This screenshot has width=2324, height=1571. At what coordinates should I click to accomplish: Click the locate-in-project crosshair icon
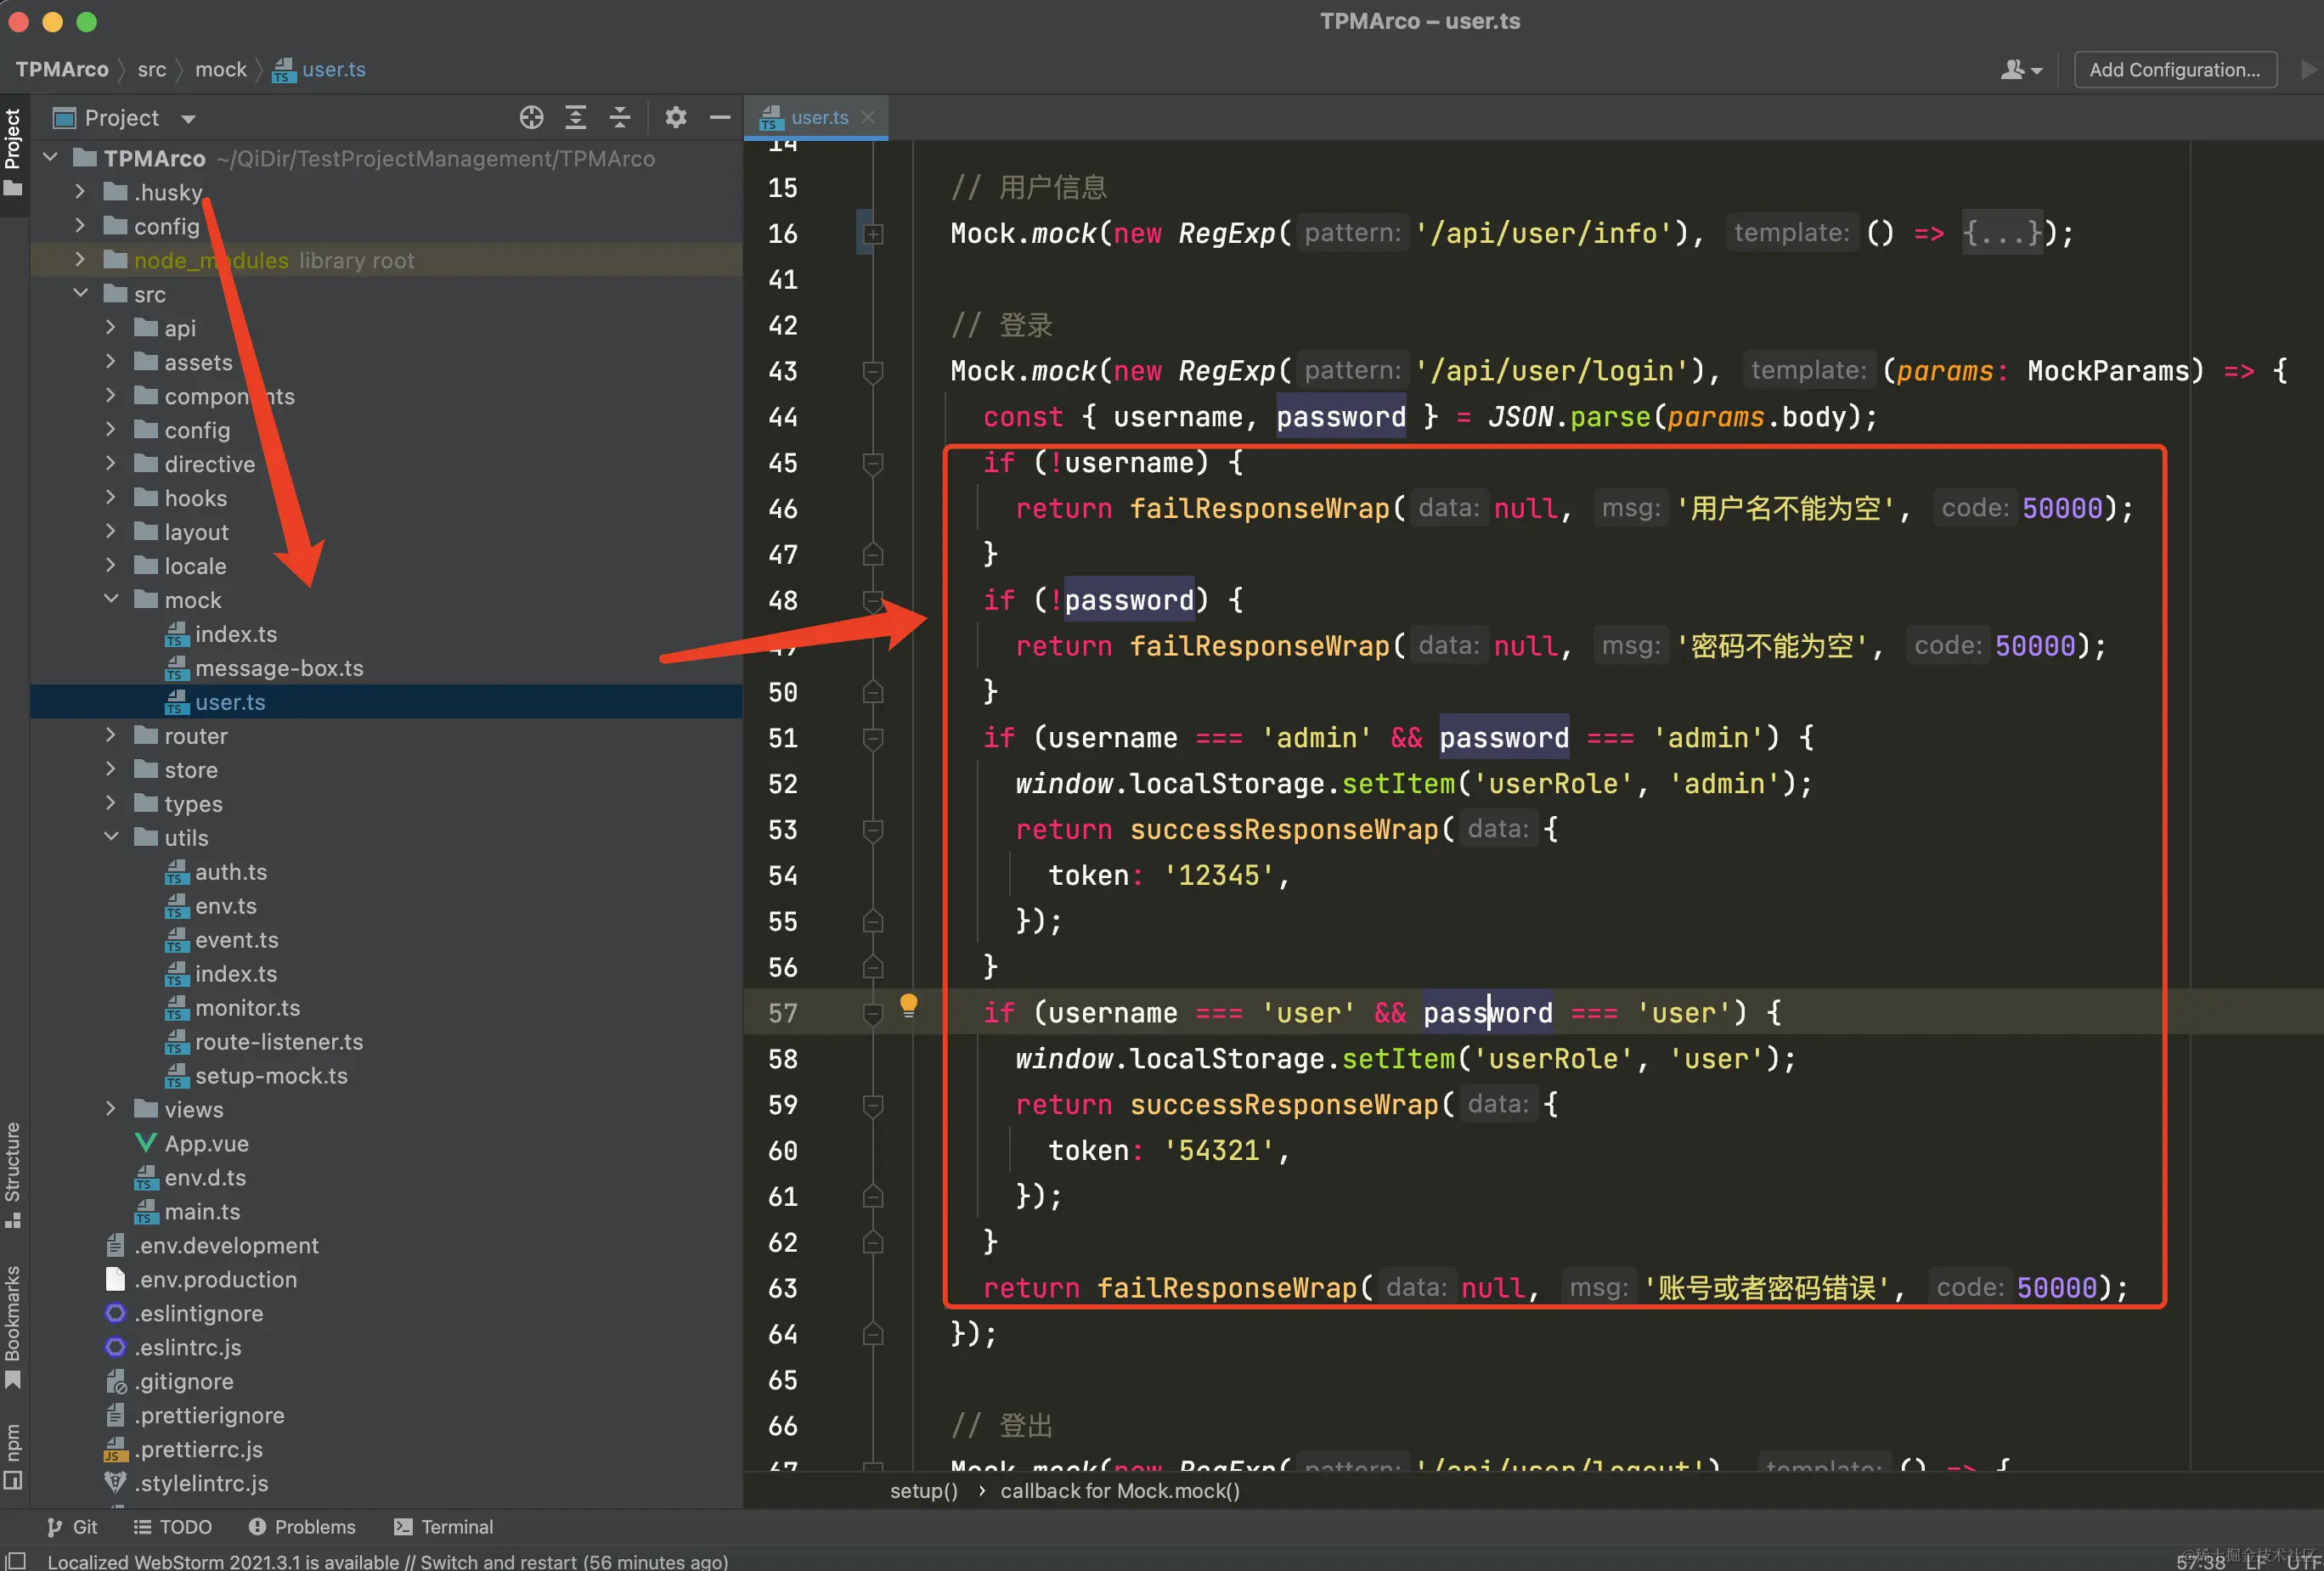pyautogui.click(x=531, y=118)
